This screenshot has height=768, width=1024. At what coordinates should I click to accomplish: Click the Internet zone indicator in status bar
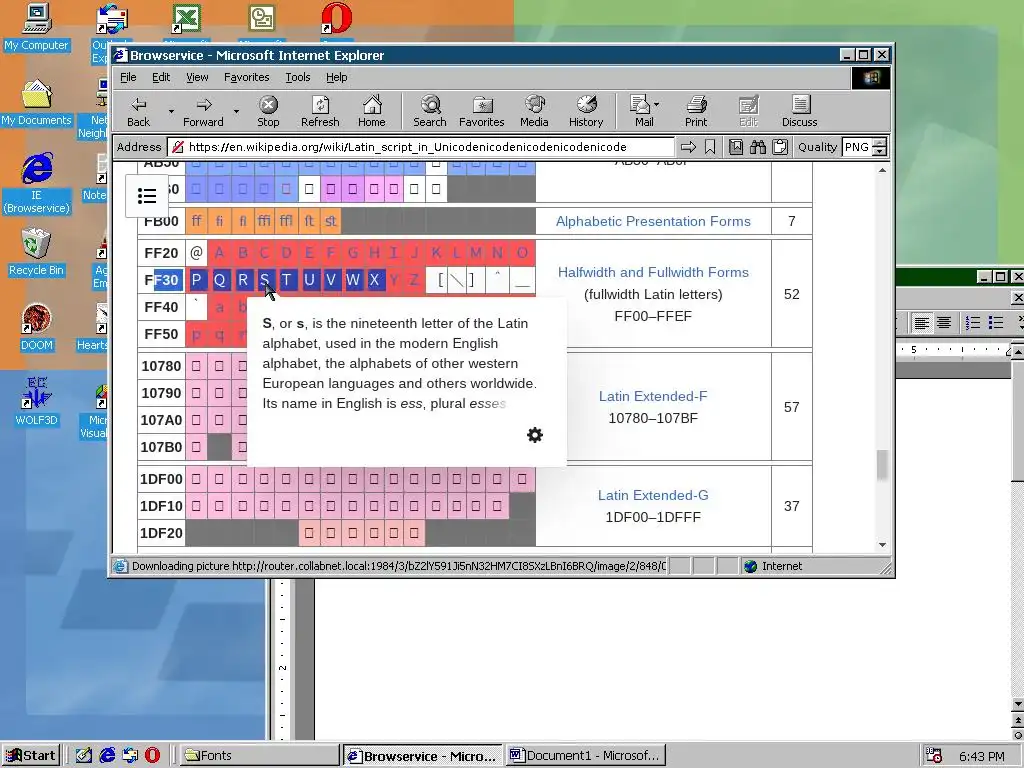pyautogui.click(x=774, y=566)
